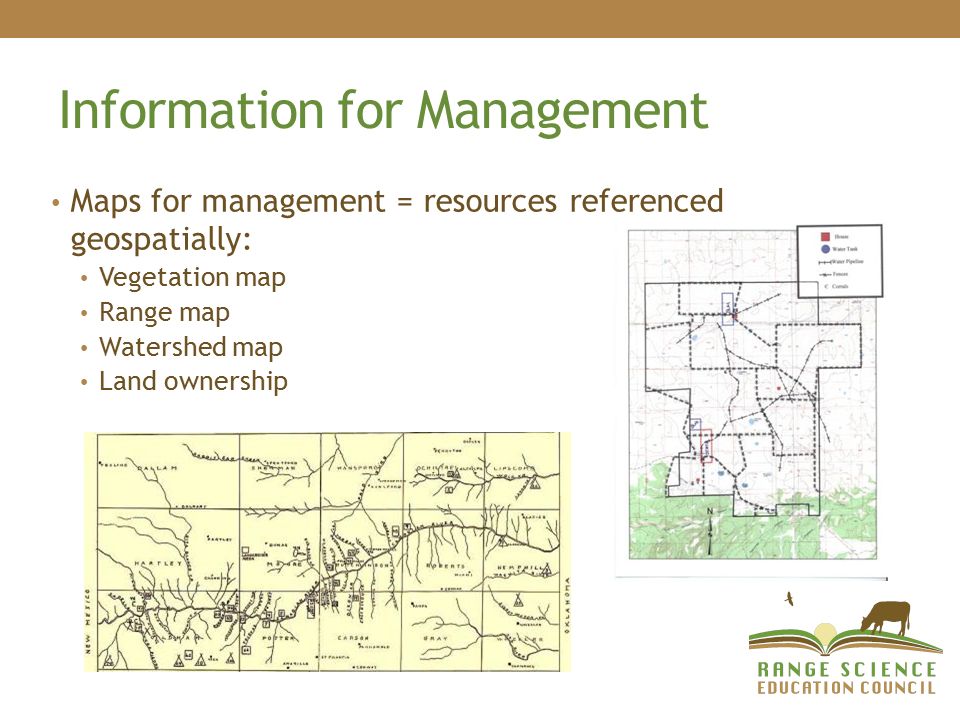
Task: Click the blue Water Tank legend symbol
Action: point(825,249)
